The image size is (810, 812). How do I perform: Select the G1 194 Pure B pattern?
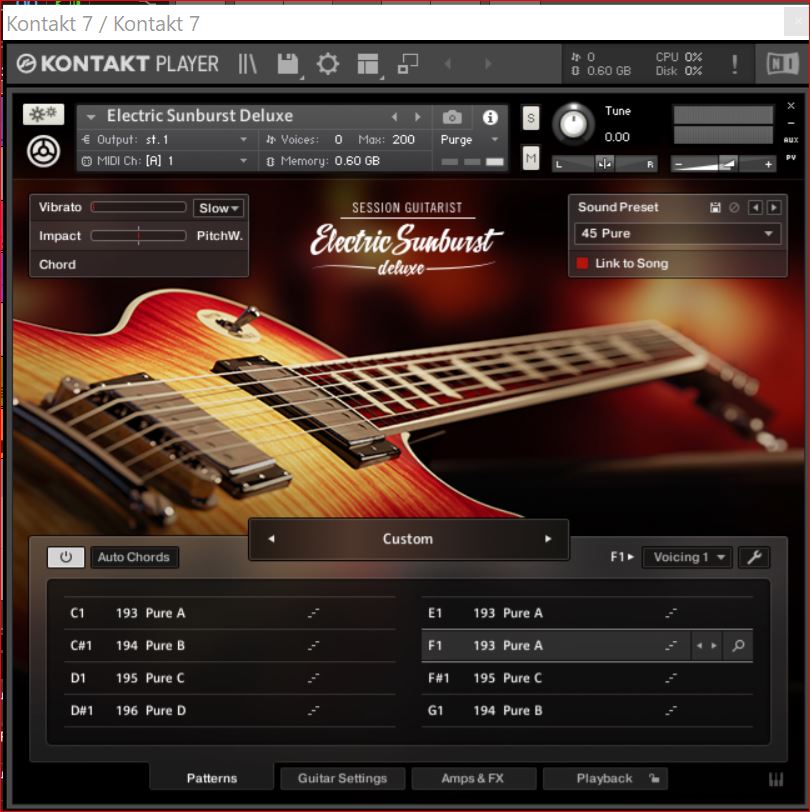click(x=587, y=710)
